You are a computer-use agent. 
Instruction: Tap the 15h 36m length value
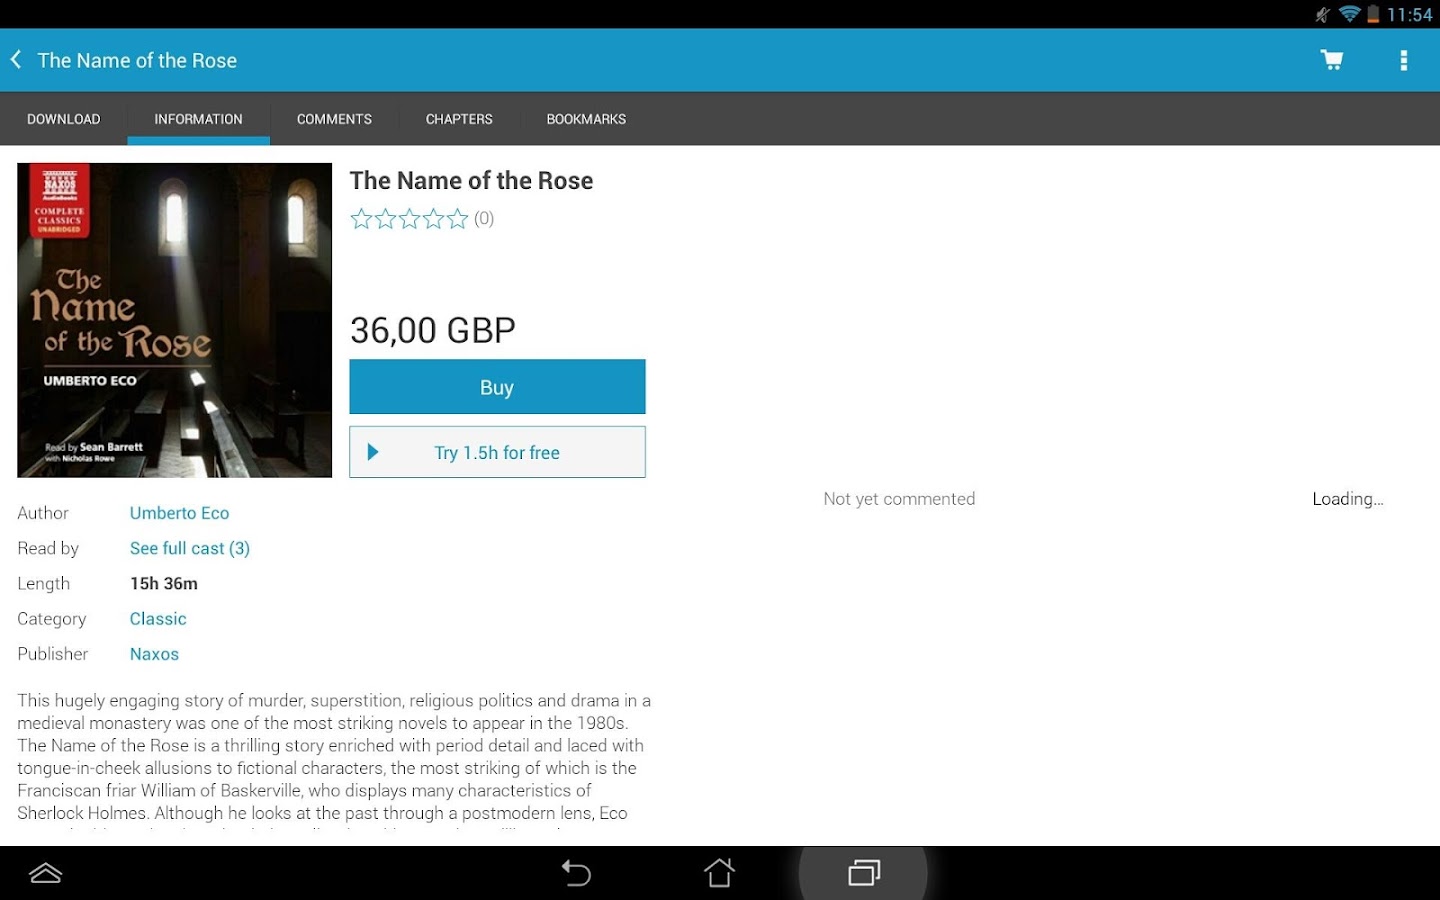[164, 584]
